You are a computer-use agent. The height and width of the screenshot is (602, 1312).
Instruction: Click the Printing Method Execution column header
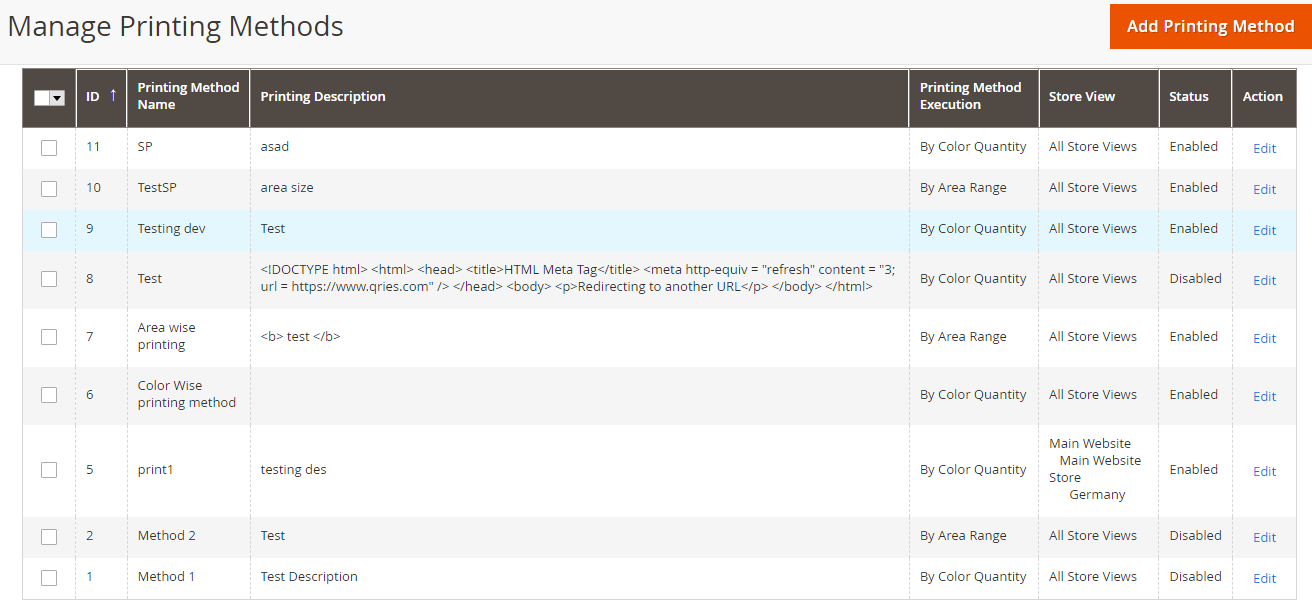point(970,96)
